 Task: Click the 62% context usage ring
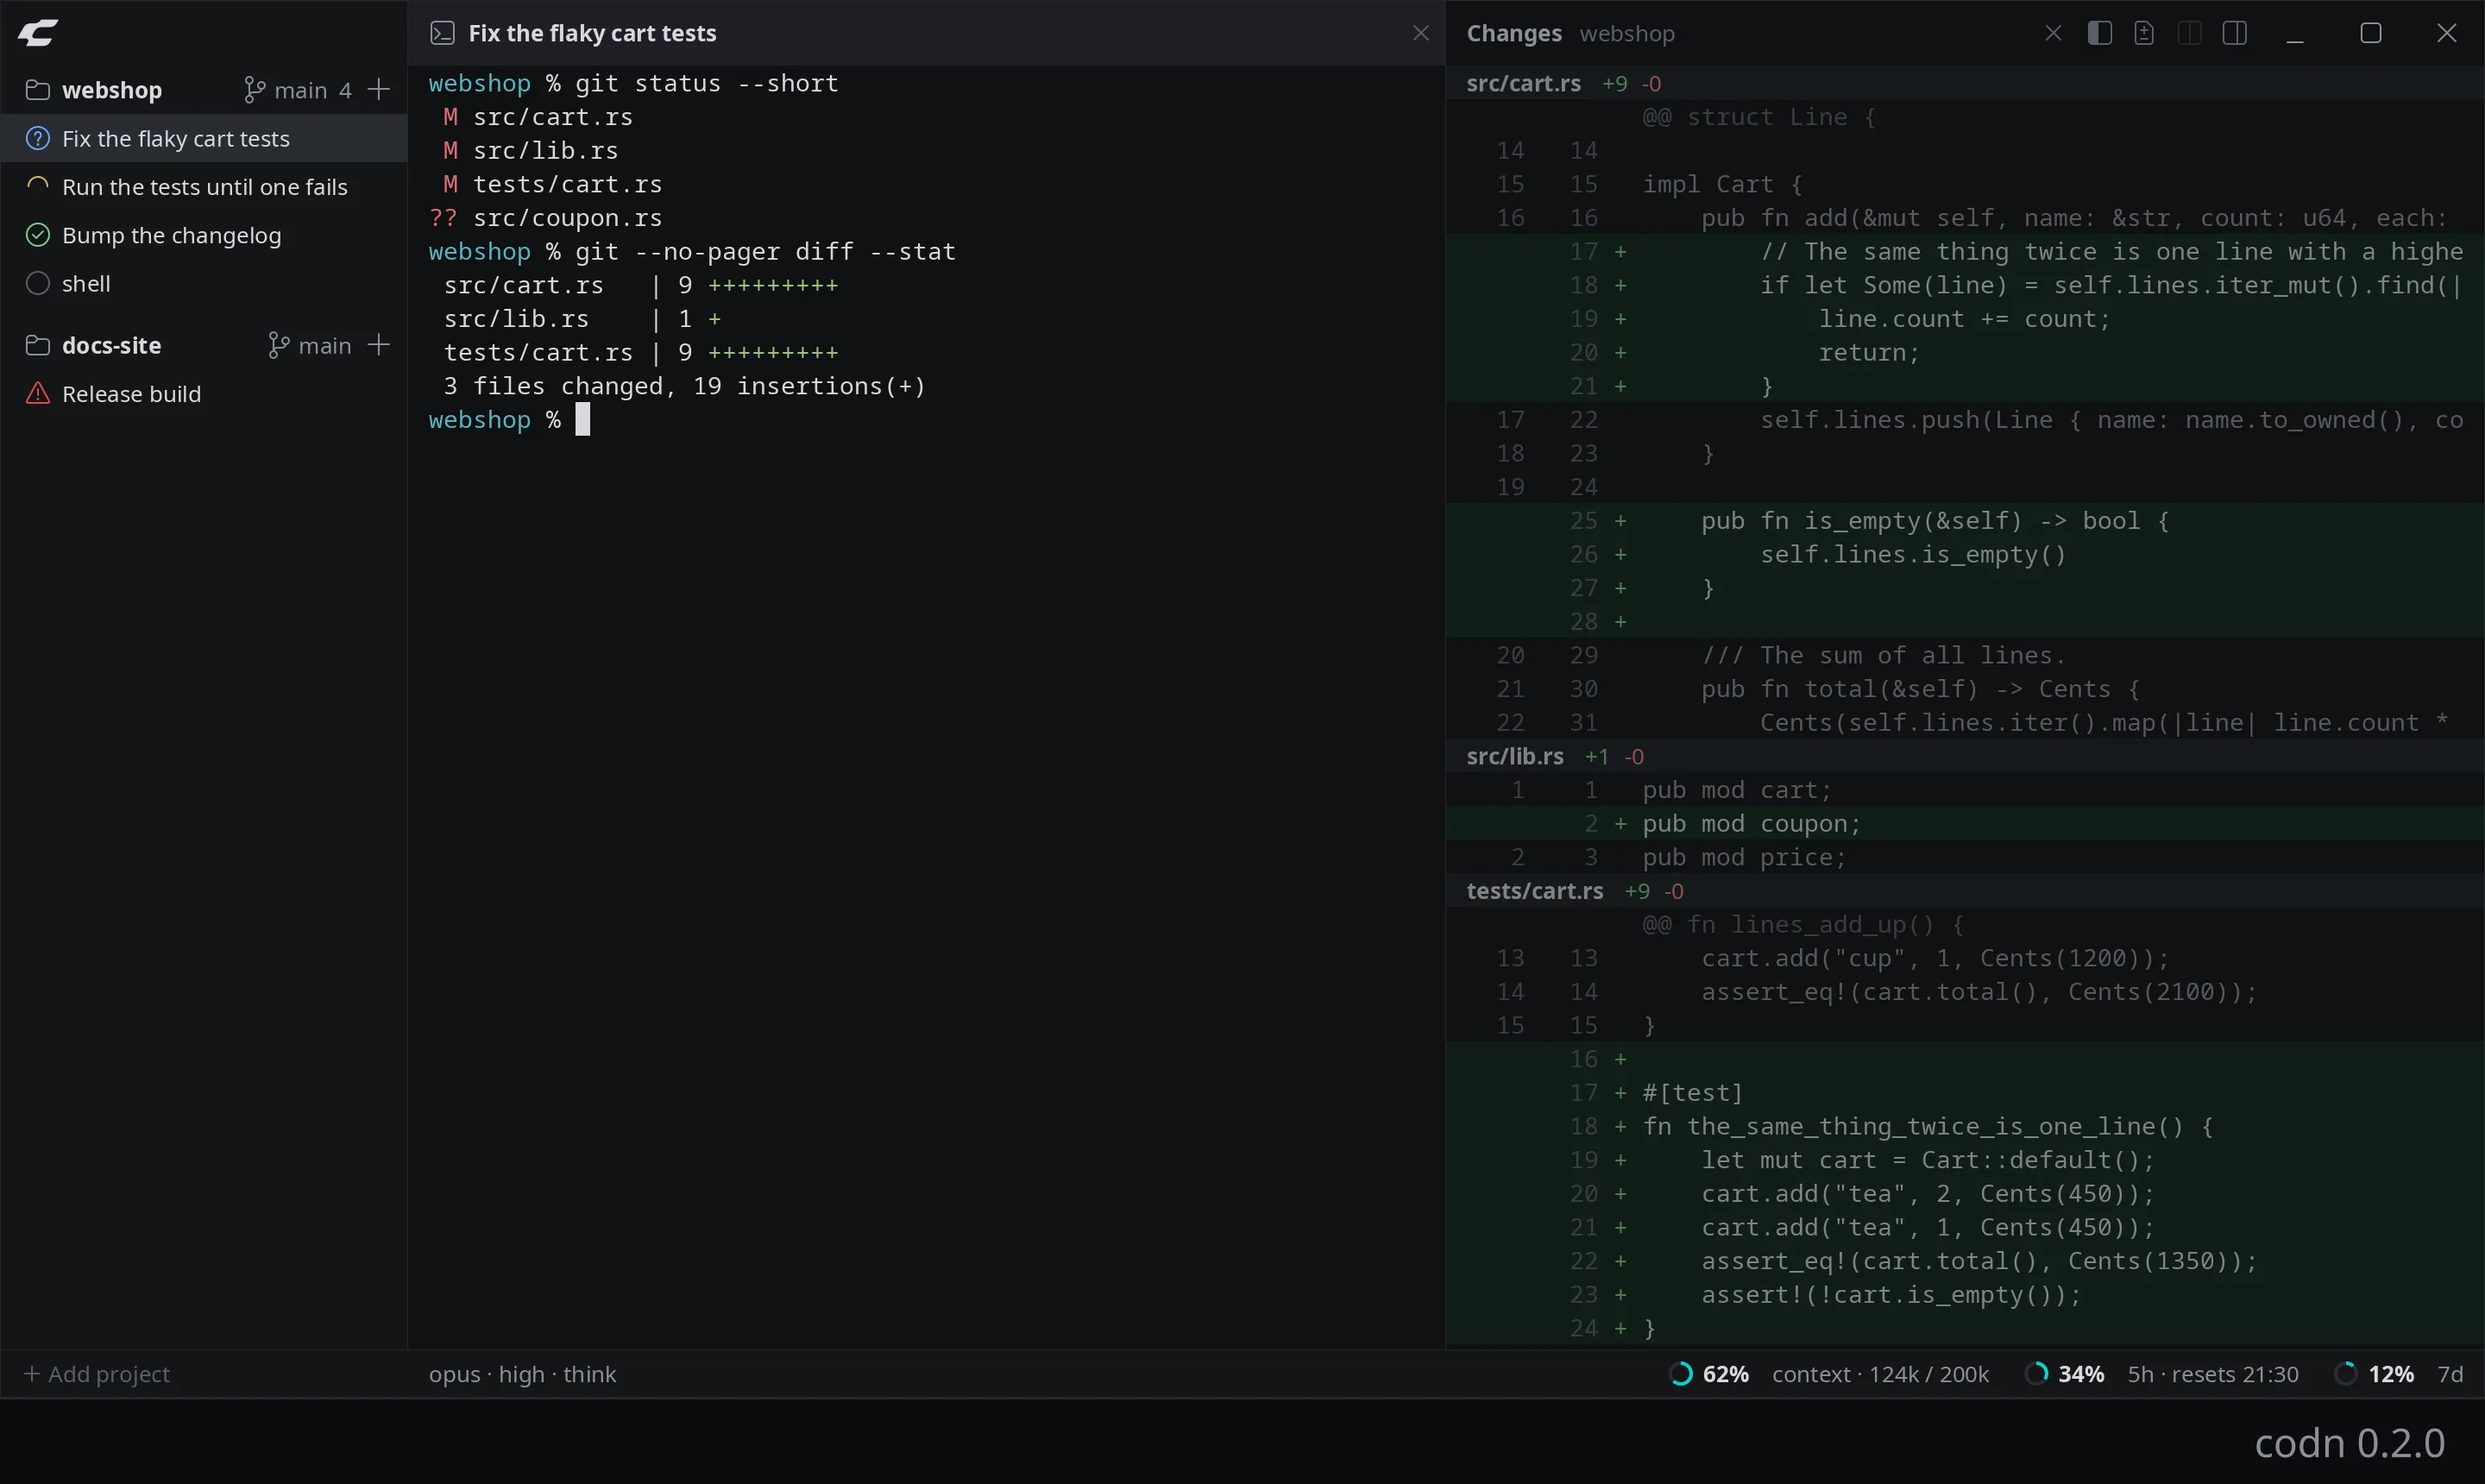pos(1681,1374)
